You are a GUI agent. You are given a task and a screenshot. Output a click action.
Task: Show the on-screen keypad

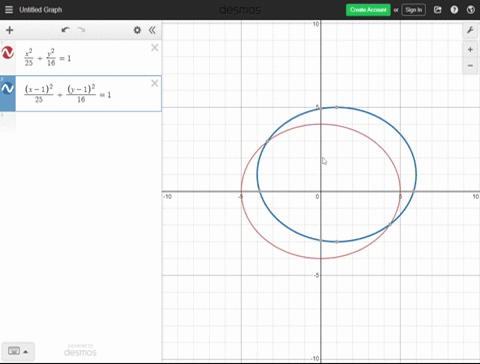(x=18, y=351)
